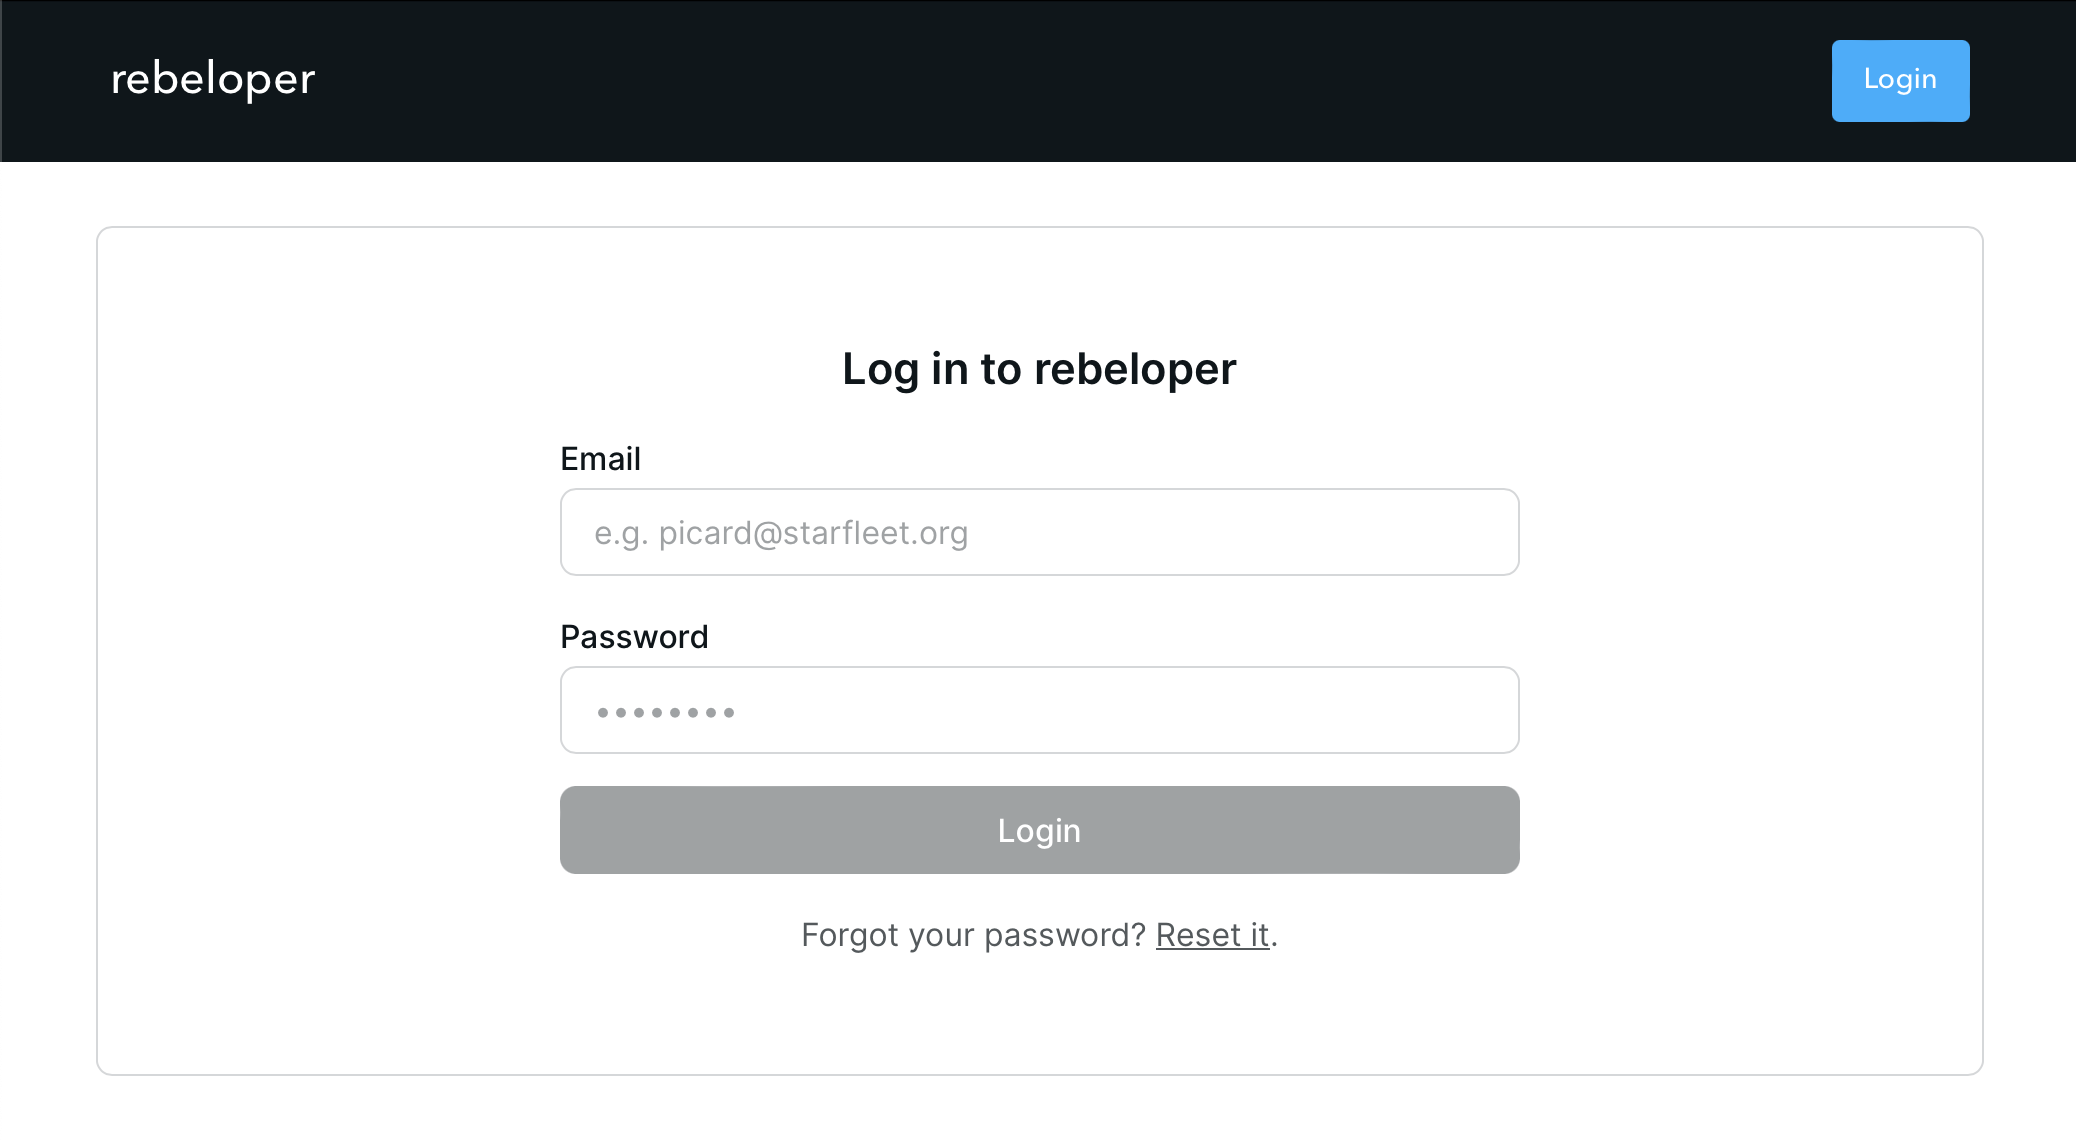Focus the Email input field
This screenshot has height=1140, width=2076.
pyautogui.click(x=1039, y=532)
